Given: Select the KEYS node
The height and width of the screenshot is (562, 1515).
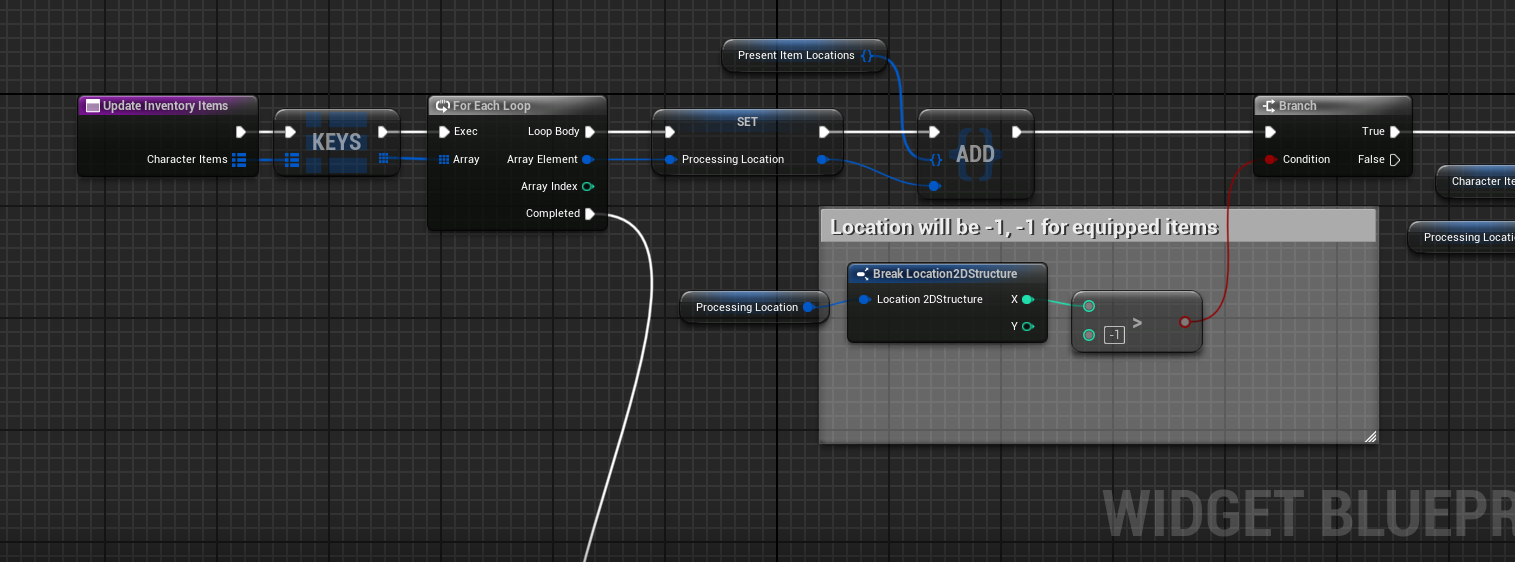Looking at the screenshot, I should point(336,142).
